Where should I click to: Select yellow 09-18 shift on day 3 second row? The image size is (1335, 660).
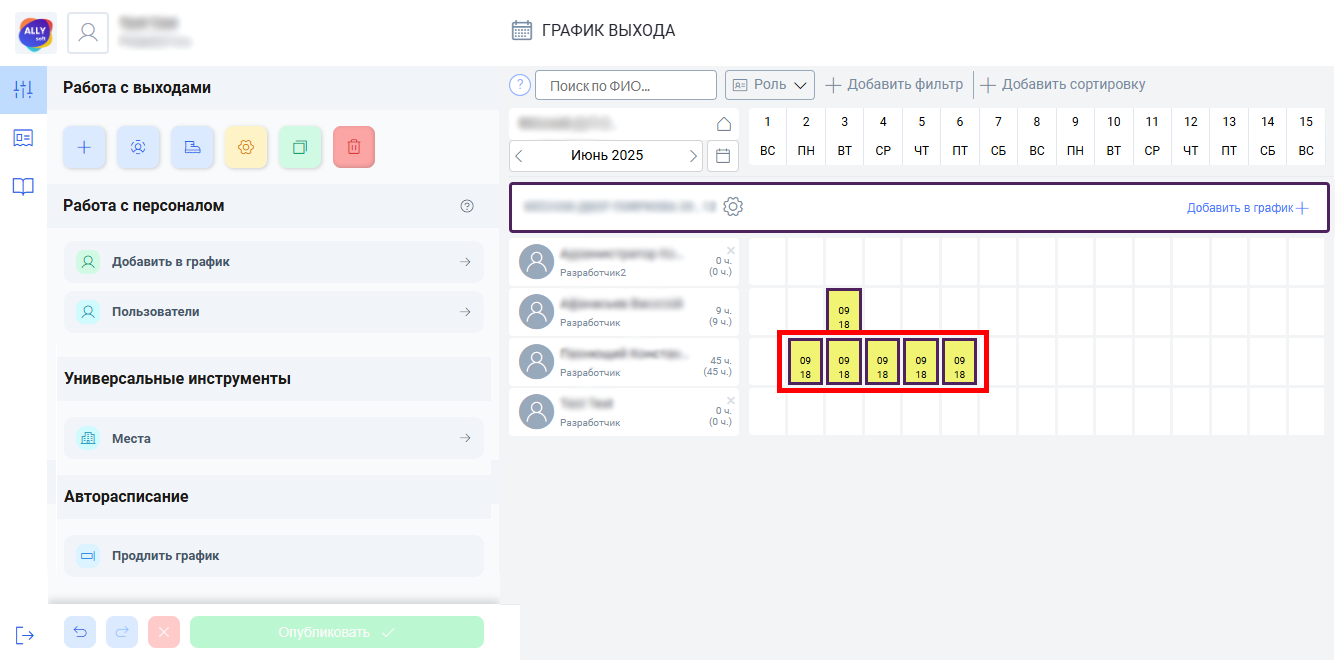(844, 311)
